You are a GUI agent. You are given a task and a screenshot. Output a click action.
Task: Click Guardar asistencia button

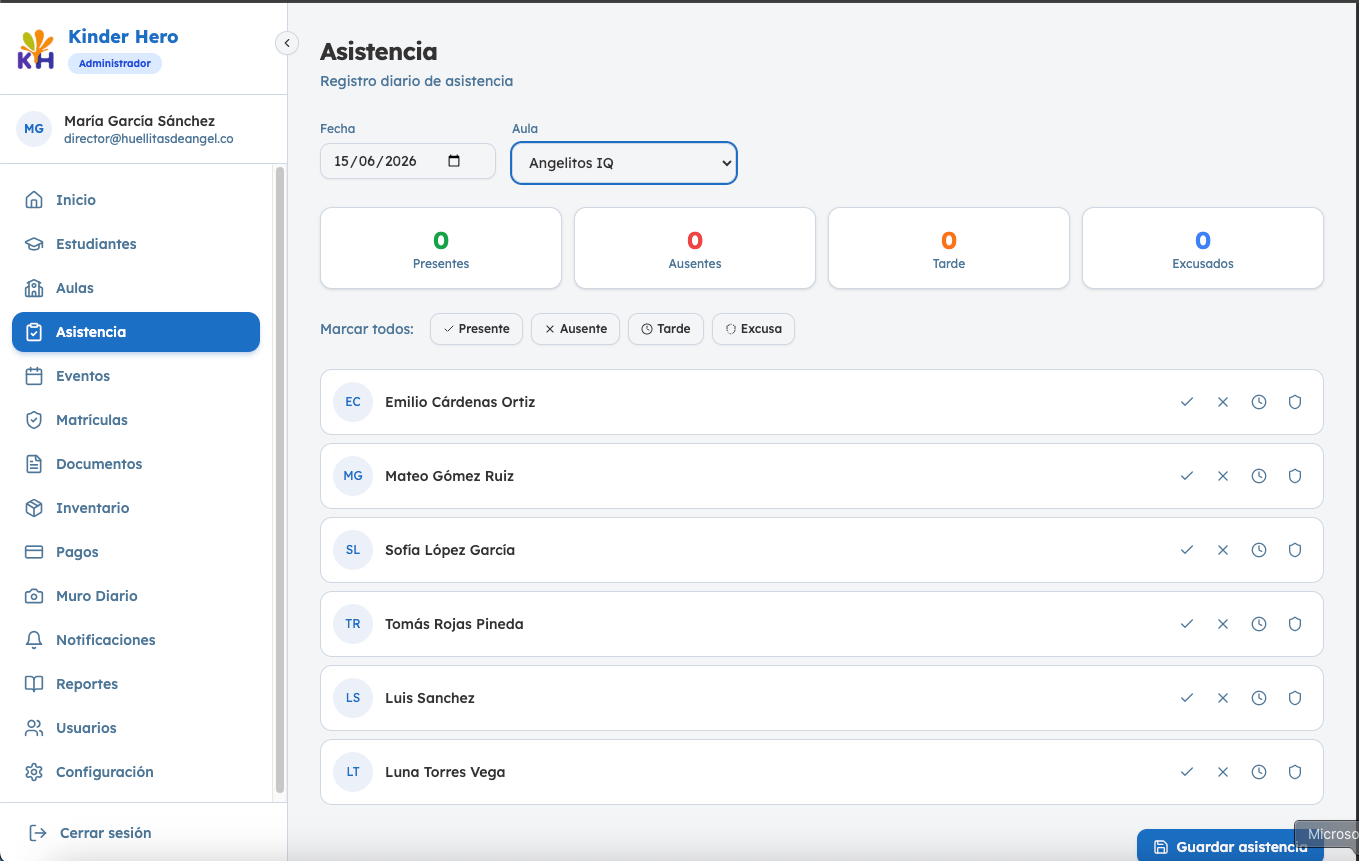pos(1230,846)
